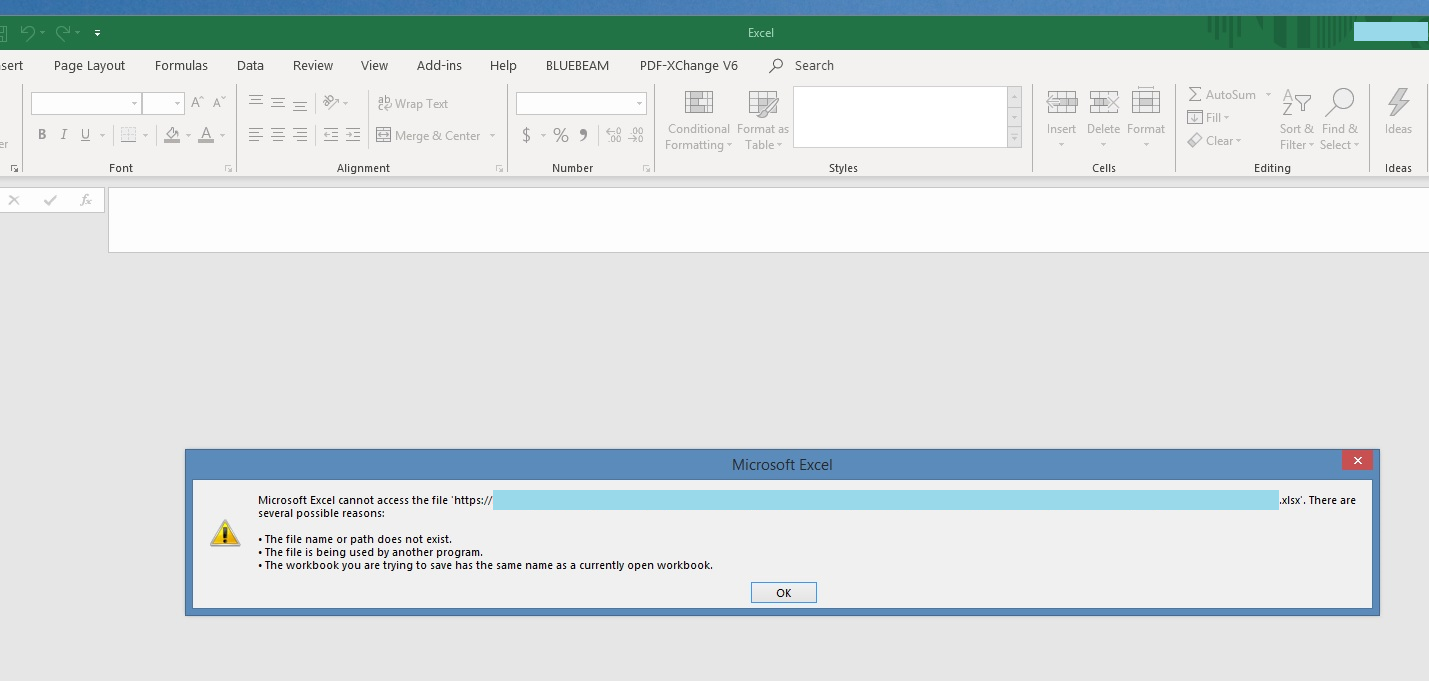Click the Fill button
Viewport: 1429px width, 681px height.
point(1209,117)
